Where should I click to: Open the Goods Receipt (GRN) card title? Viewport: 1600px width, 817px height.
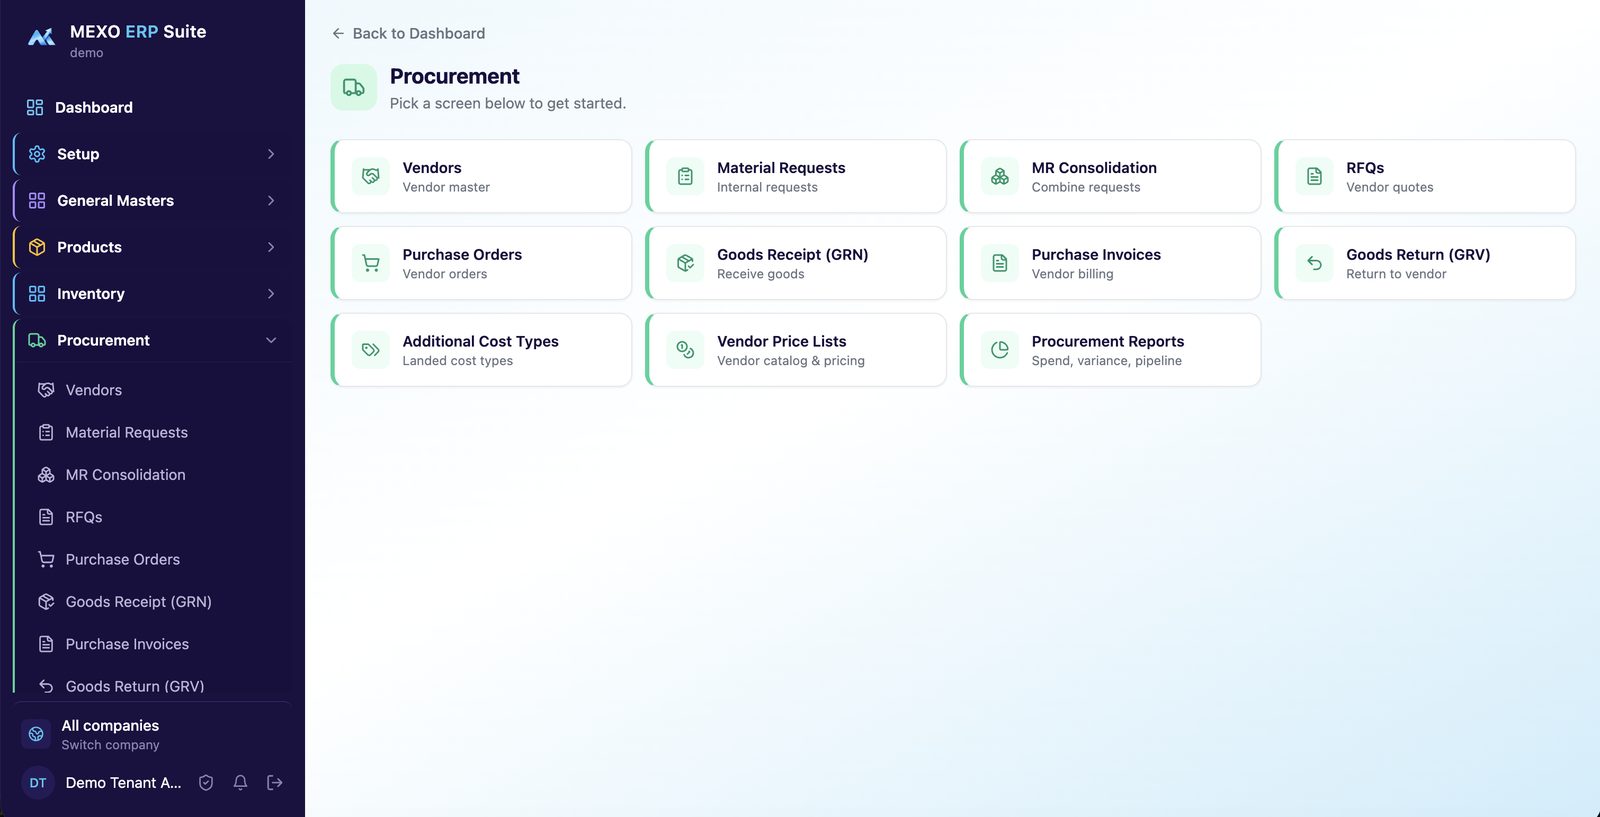point(792,255)
